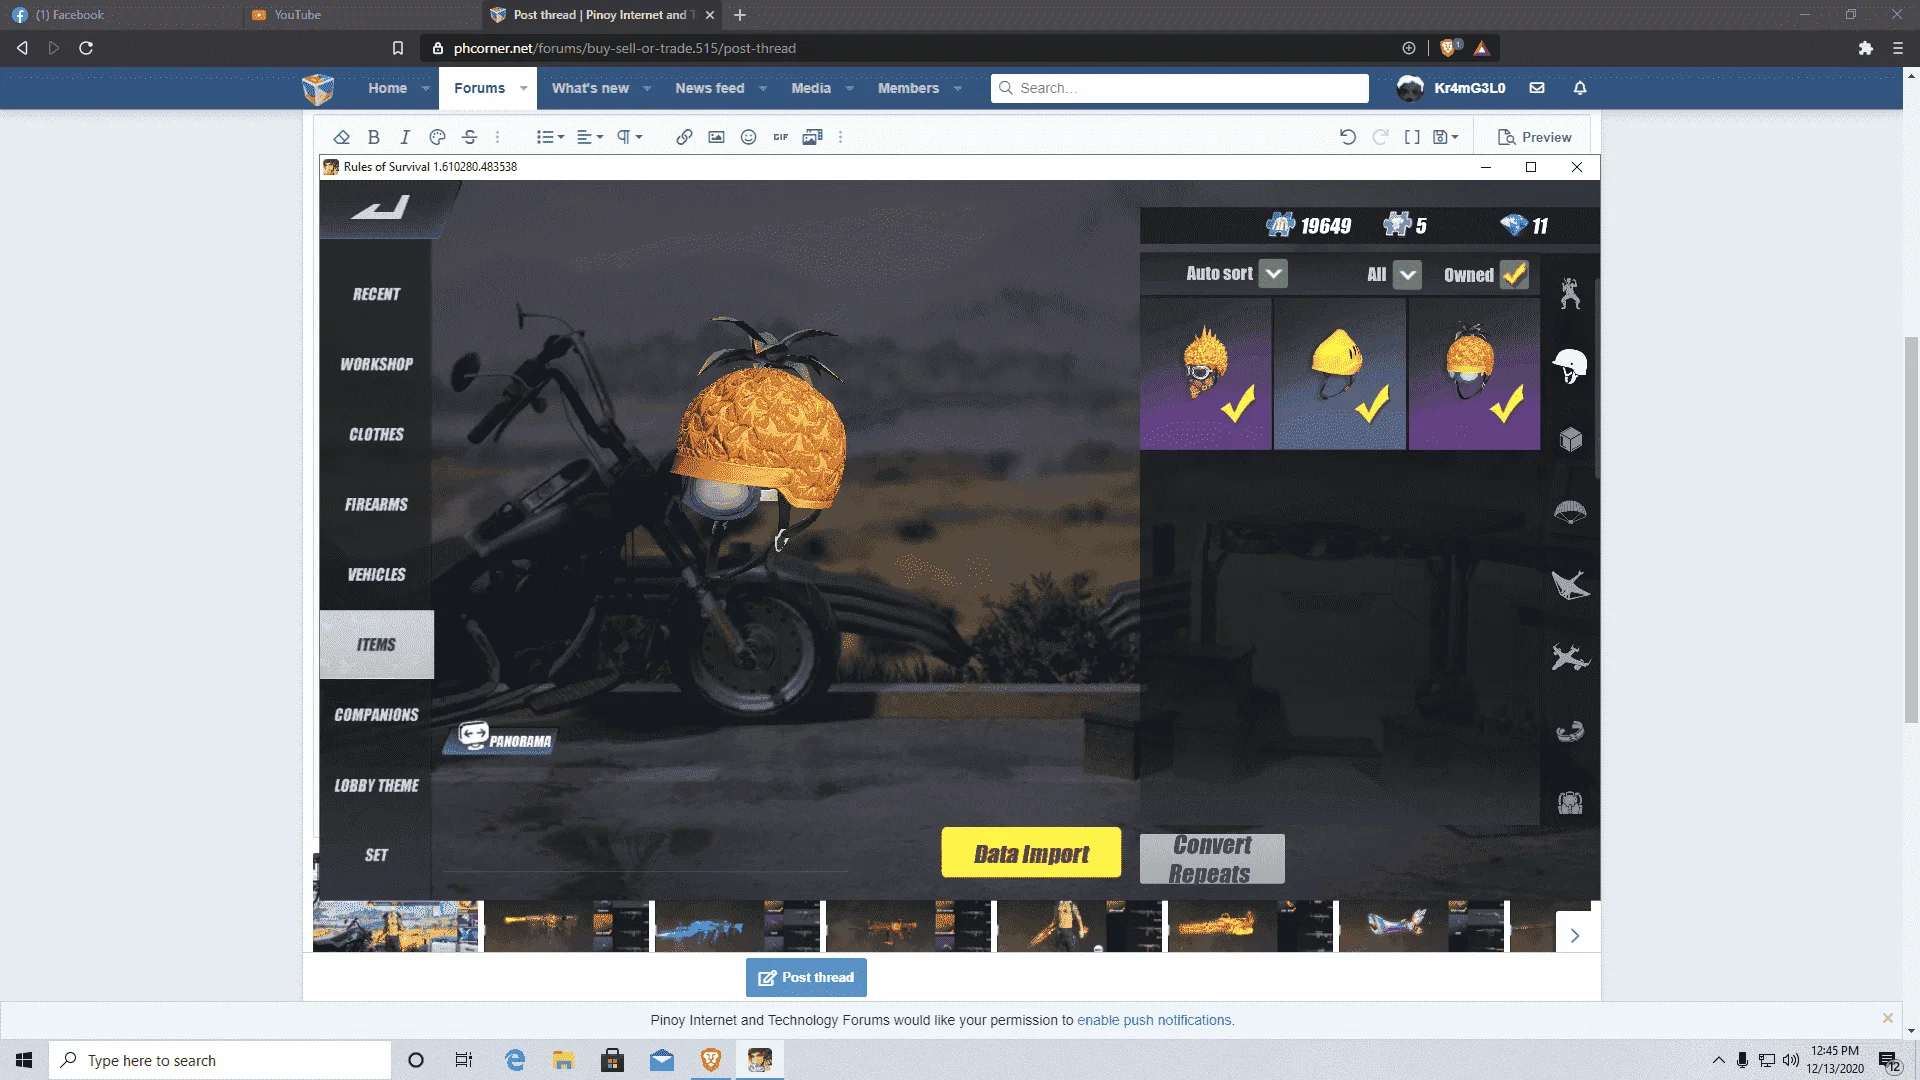Expand the Auto sort dropdown
Viewport: 1920px width, 1080px height.
click(x=1273, y=274)
